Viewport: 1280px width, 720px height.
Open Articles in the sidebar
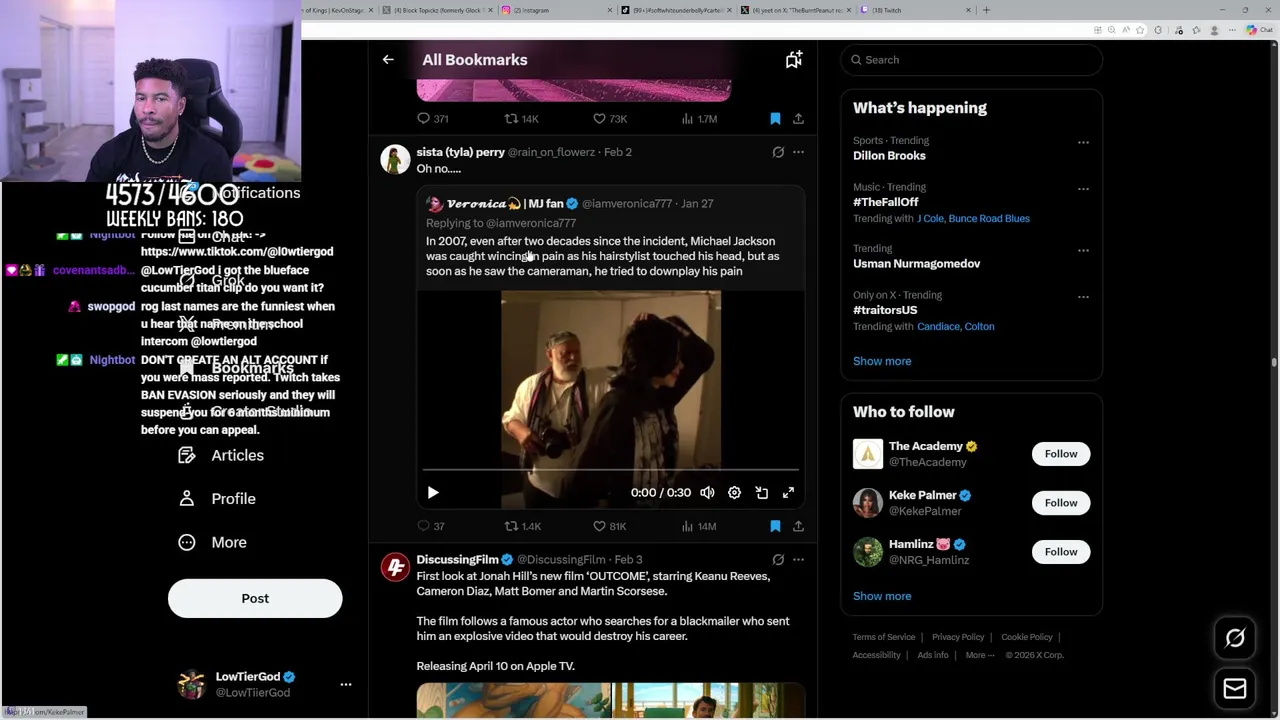pos(221,455)
